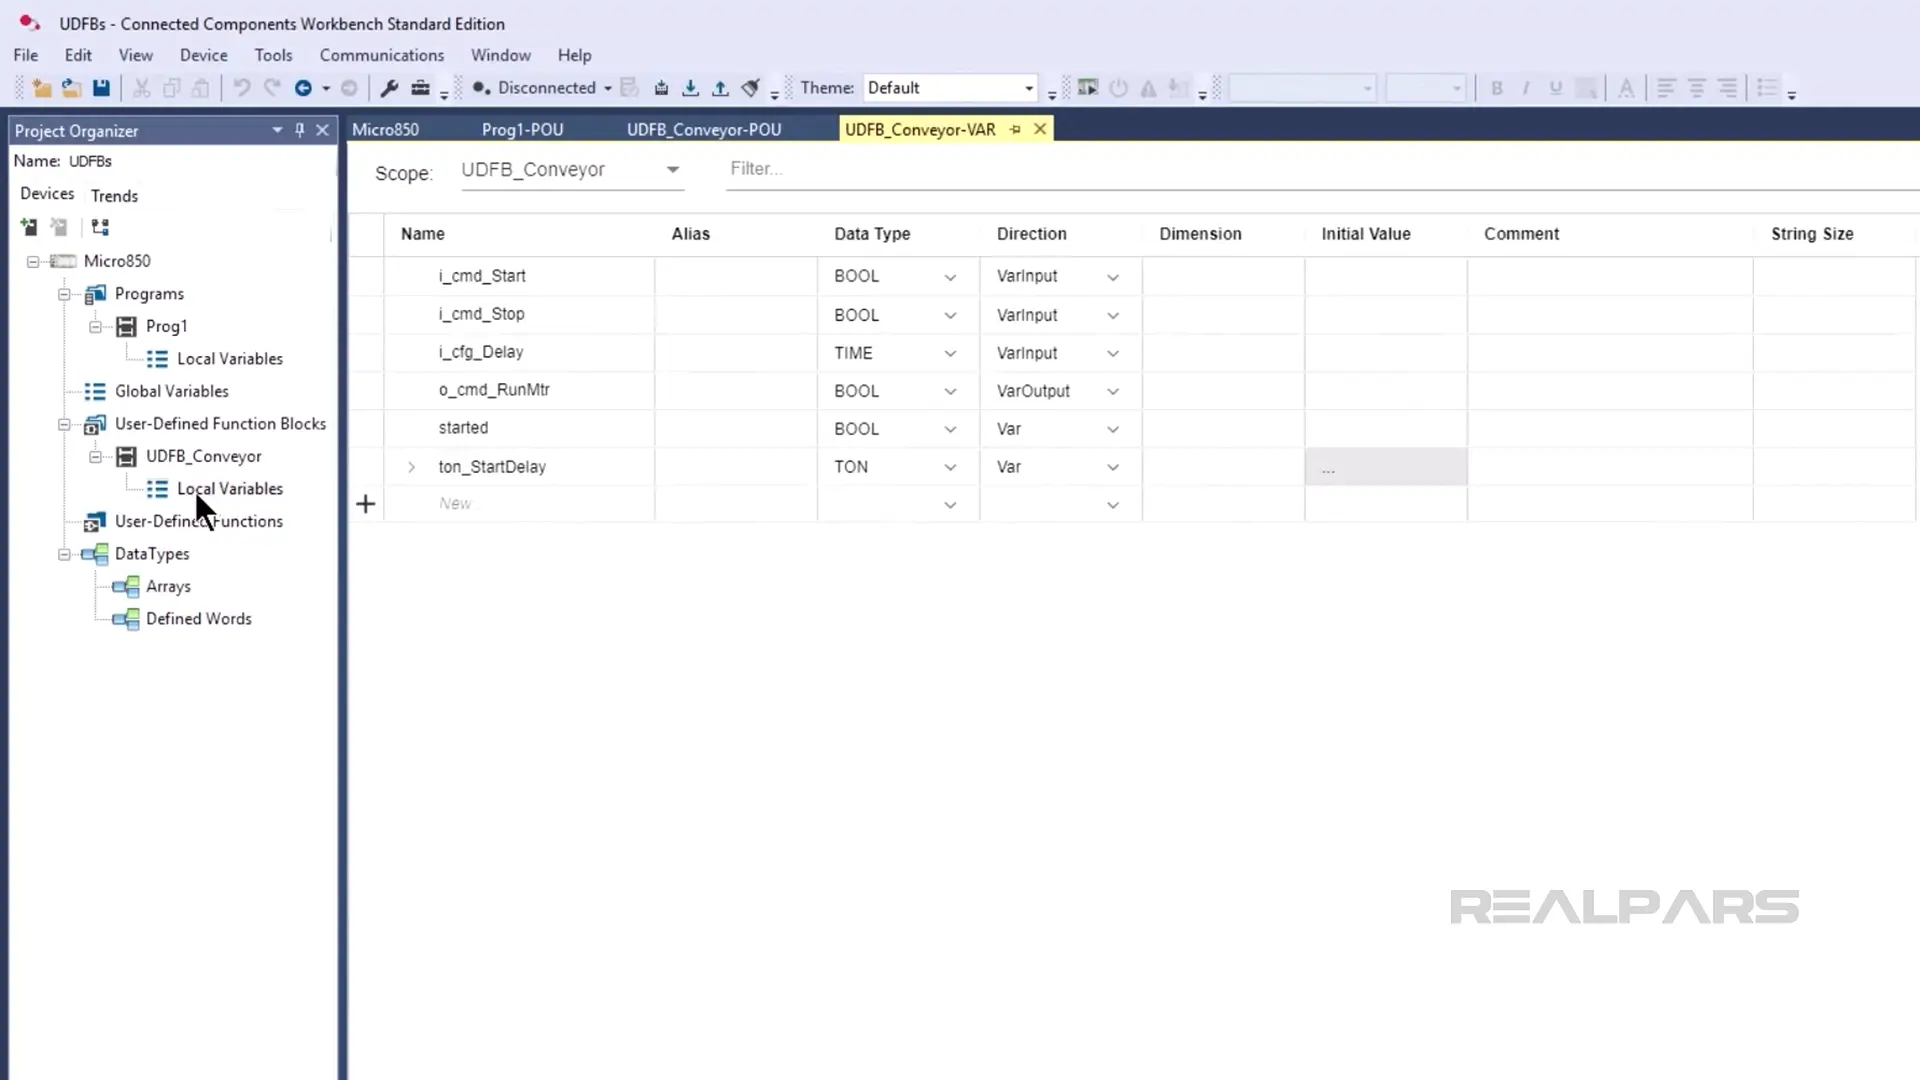Click the Build icon next to Disconnected
This screenshot has height=1080, width=1920.
[x=661, y=88]
